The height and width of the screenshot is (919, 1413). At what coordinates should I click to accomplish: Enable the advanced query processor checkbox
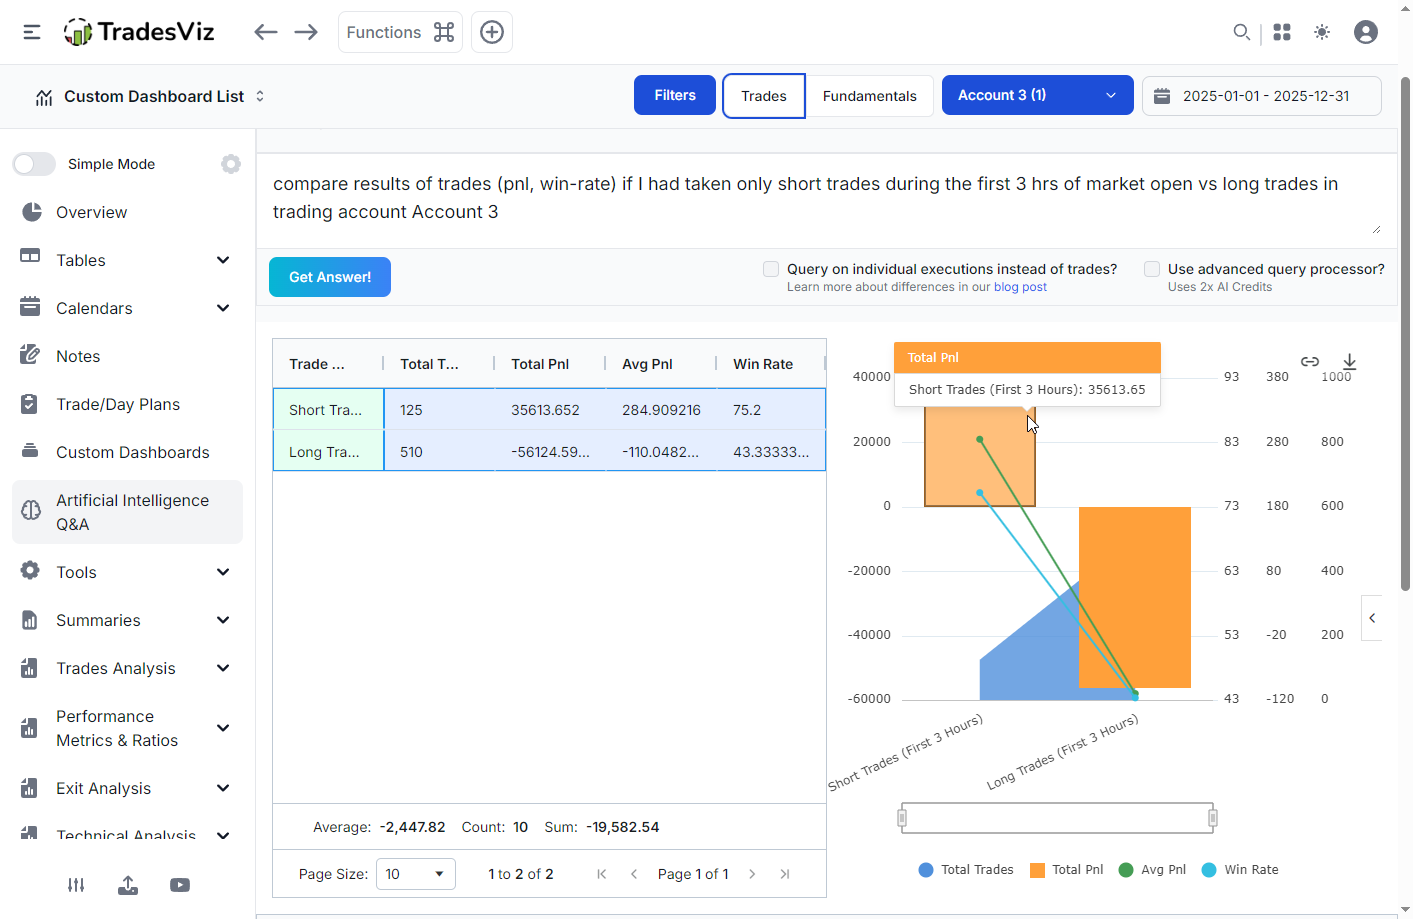click(1151, 268)
